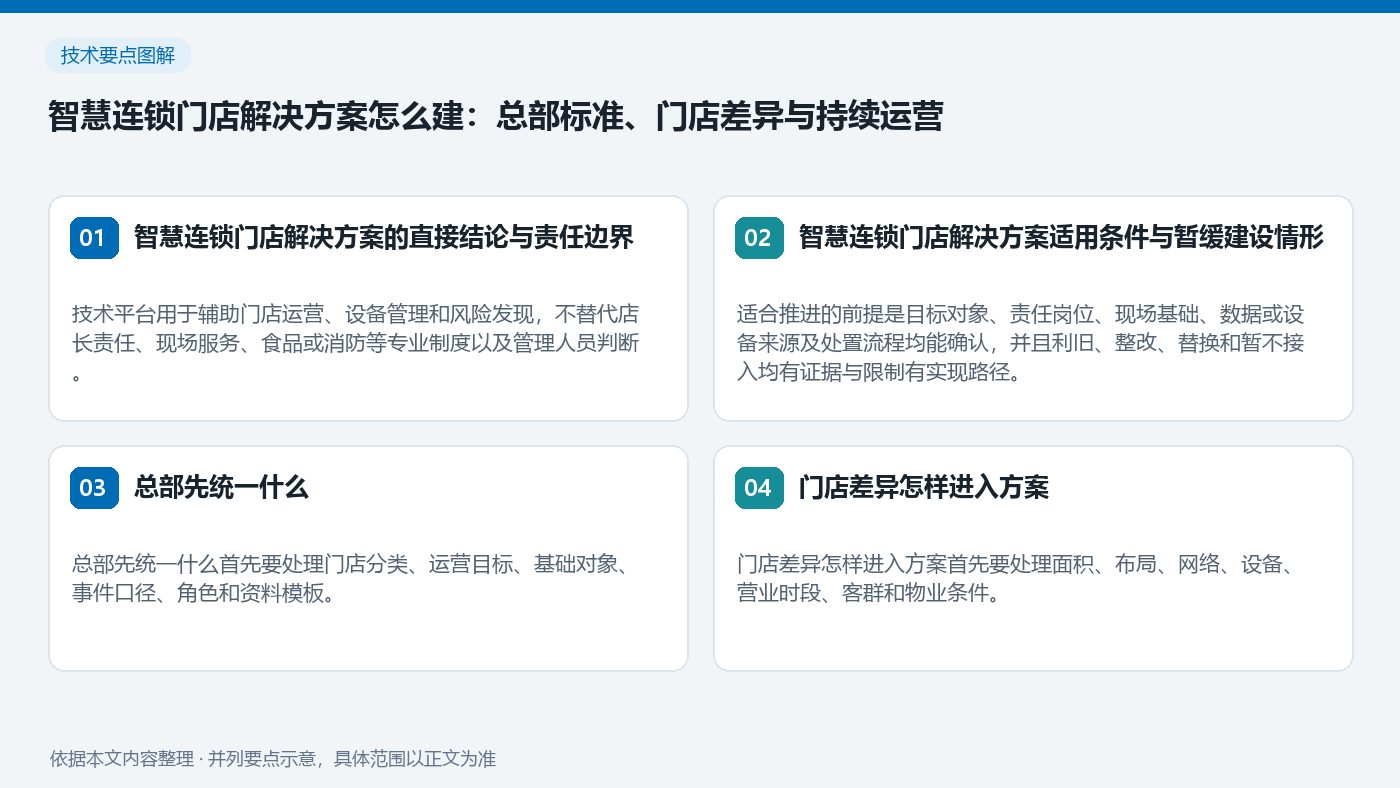
Task: Select heading 直接结论与责任边界 in card 01
Action: click(x=384, y=238)
